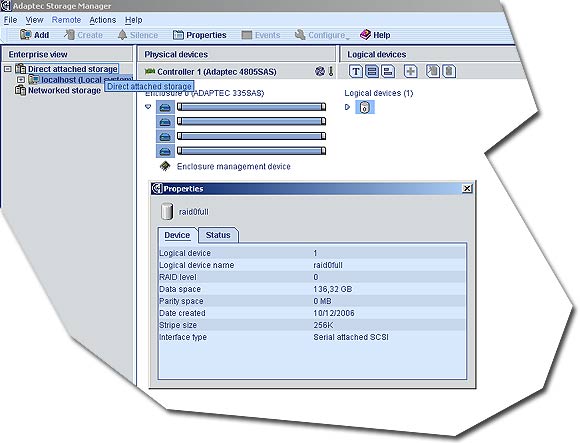Click the Silence alarm toolbar button
The image size is (580, 443).
[x=138, y=35]
